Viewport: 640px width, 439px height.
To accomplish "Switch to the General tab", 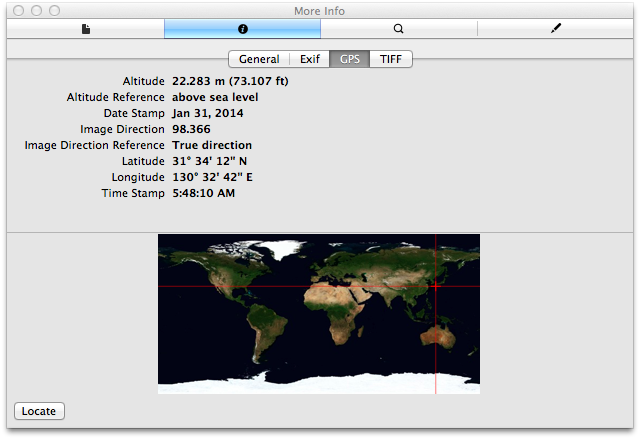I will pyautogui.click(x=259, y=60).
